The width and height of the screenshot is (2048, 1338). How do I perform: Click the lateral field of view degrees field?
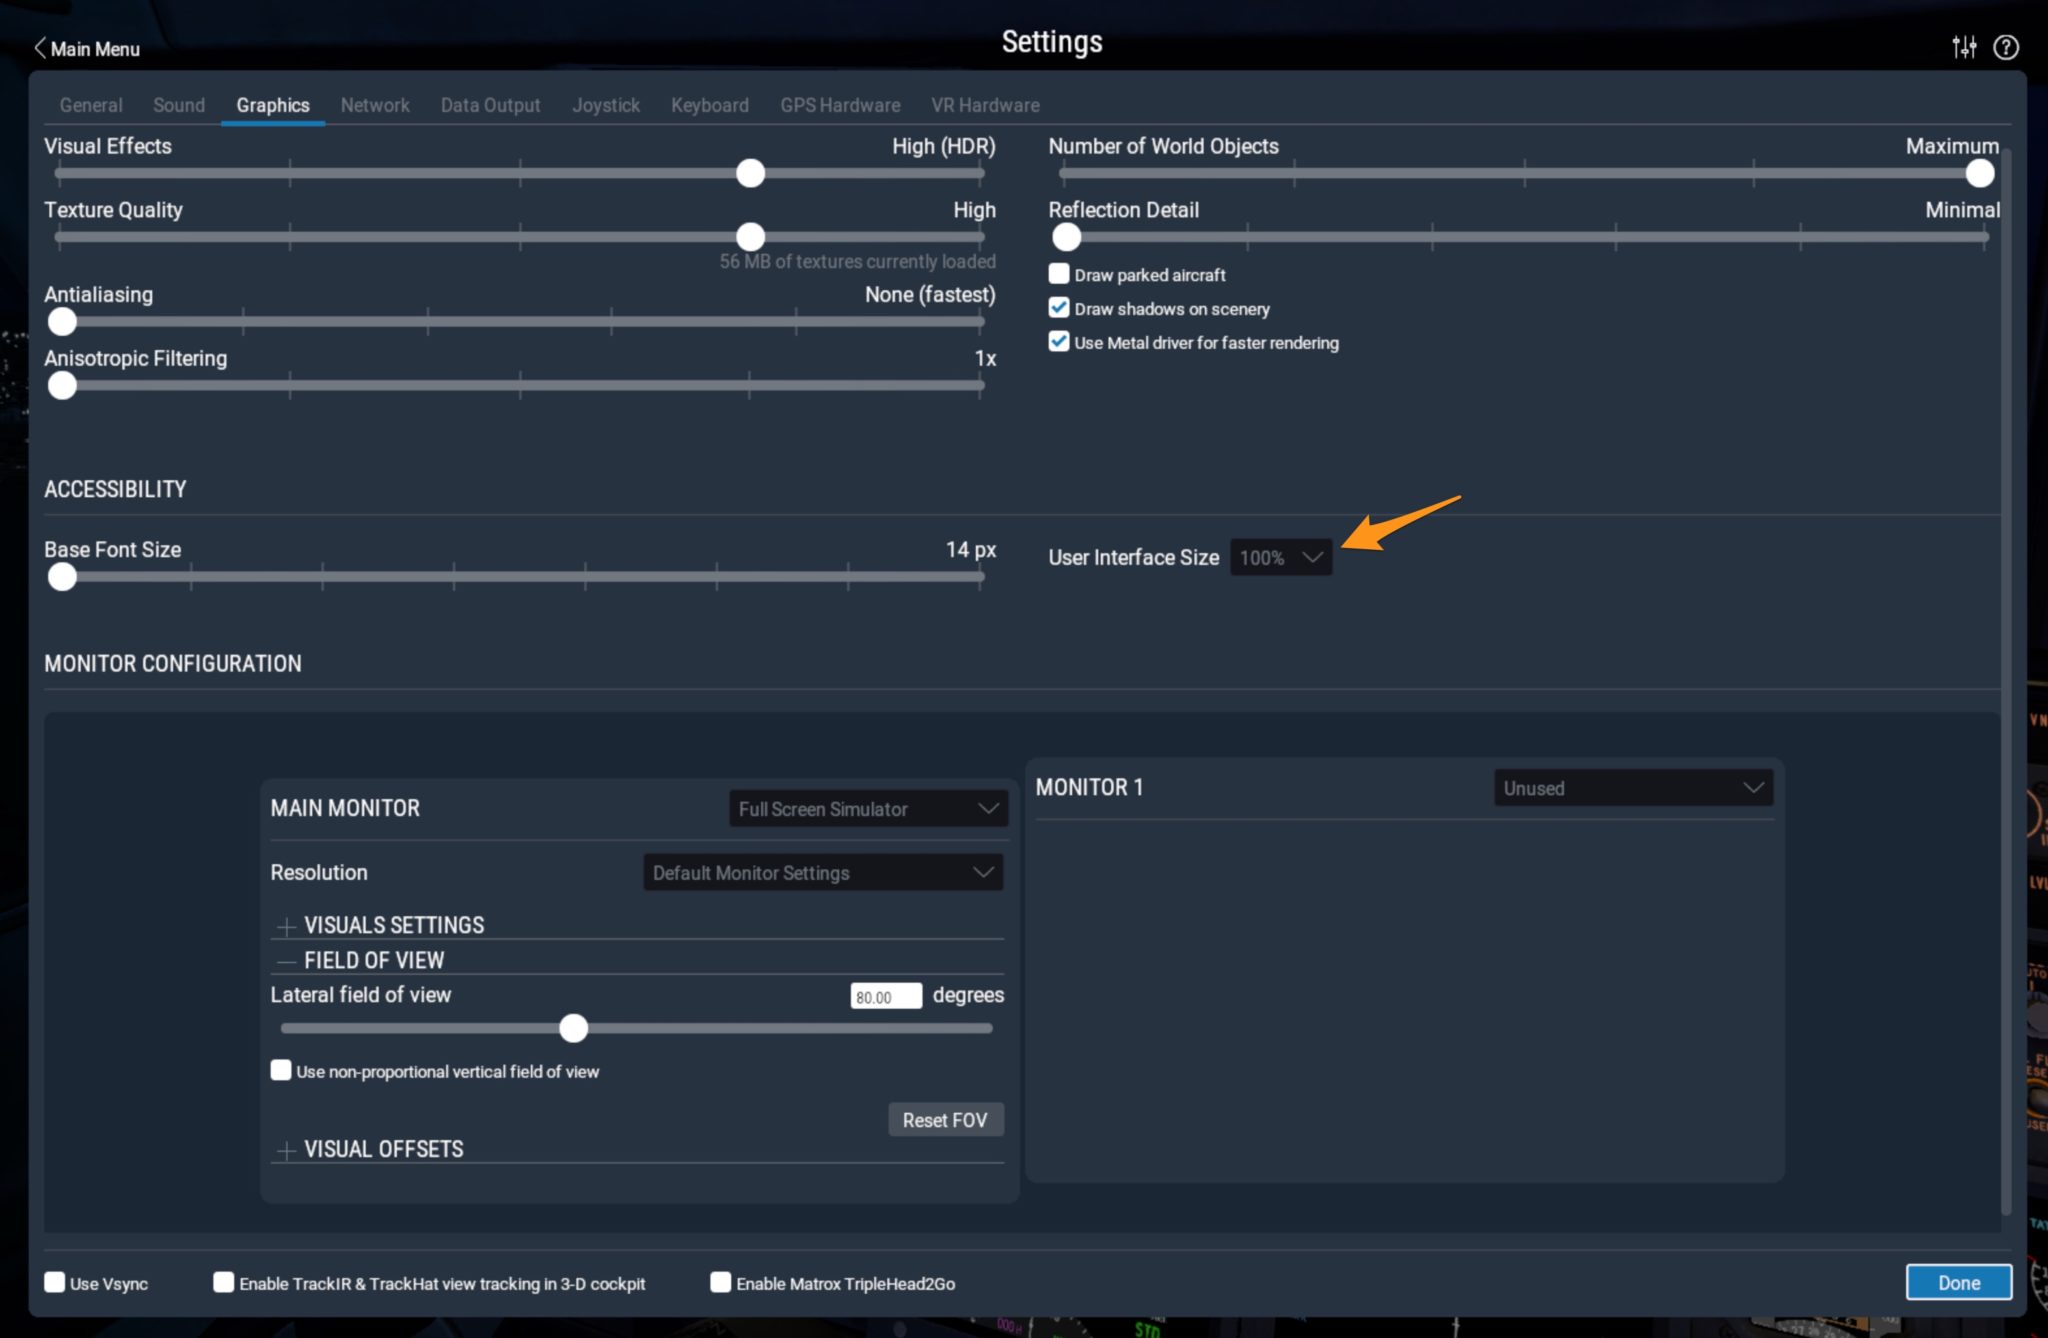[x=886, y=995]
